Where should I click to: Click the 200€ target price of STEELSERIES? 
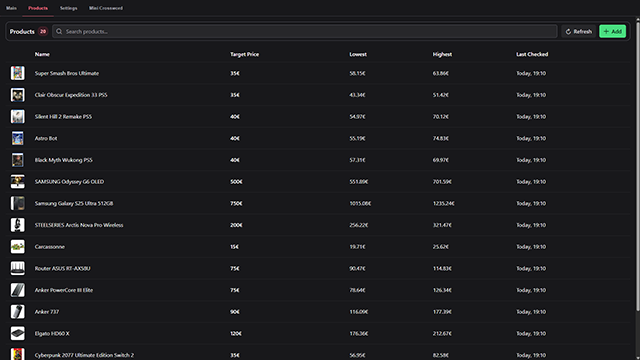pyautogui.click(x=236, y=225)
